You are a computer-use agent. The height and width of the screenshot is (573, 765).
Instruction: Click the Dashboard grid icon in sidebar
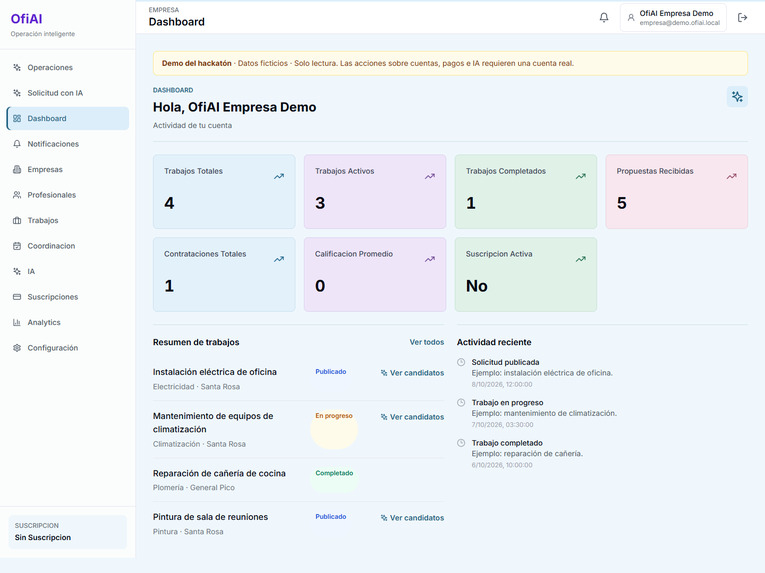tap(17, 118)
